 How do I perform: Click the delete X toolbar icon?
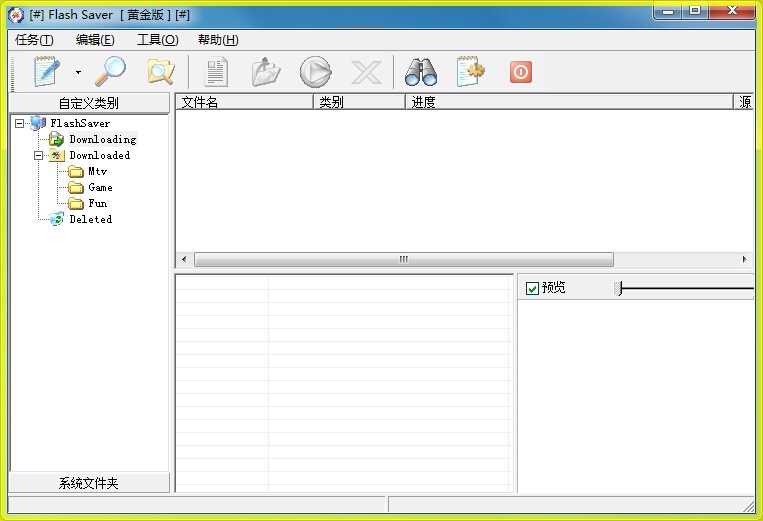pos(366,72)
